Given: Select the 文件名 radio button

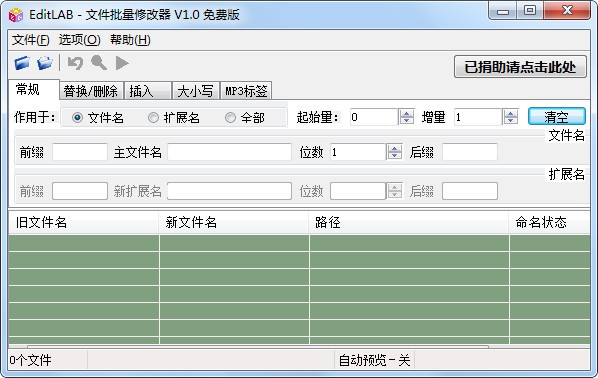Looking at the screenshot, I should click(x=77, y=117).
